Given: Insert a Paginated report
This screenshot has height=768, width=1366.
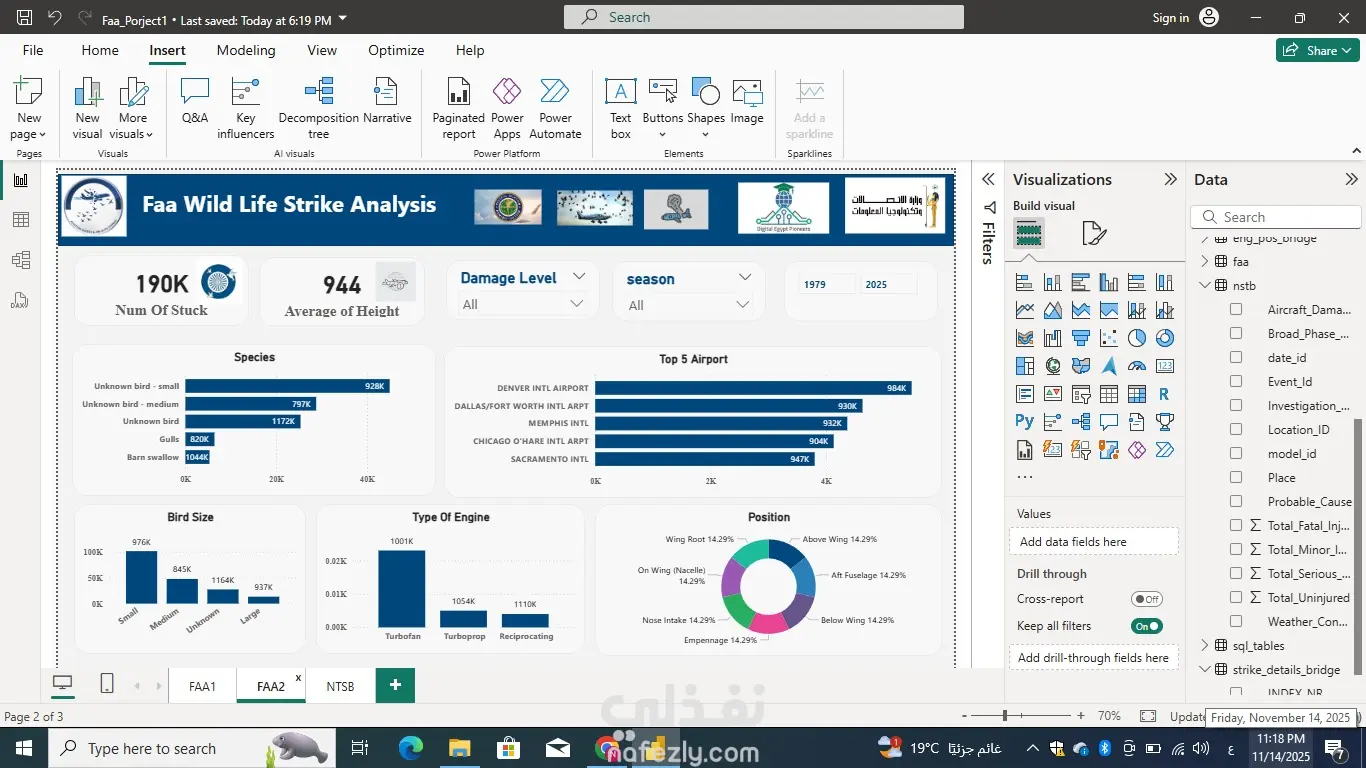Looking at the screenshot, I should click(459, 108).
